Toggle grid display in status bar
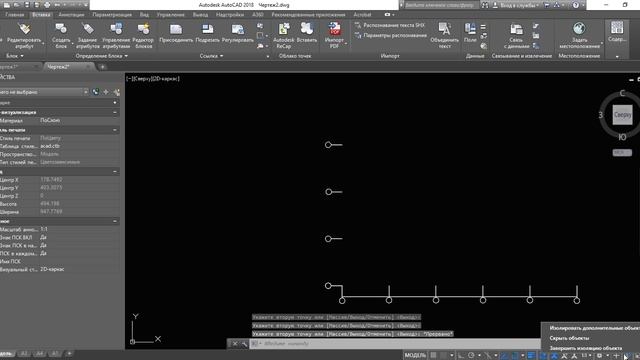Image resolution: width=640 pixels, height=360 pixels. click(433, 356)
